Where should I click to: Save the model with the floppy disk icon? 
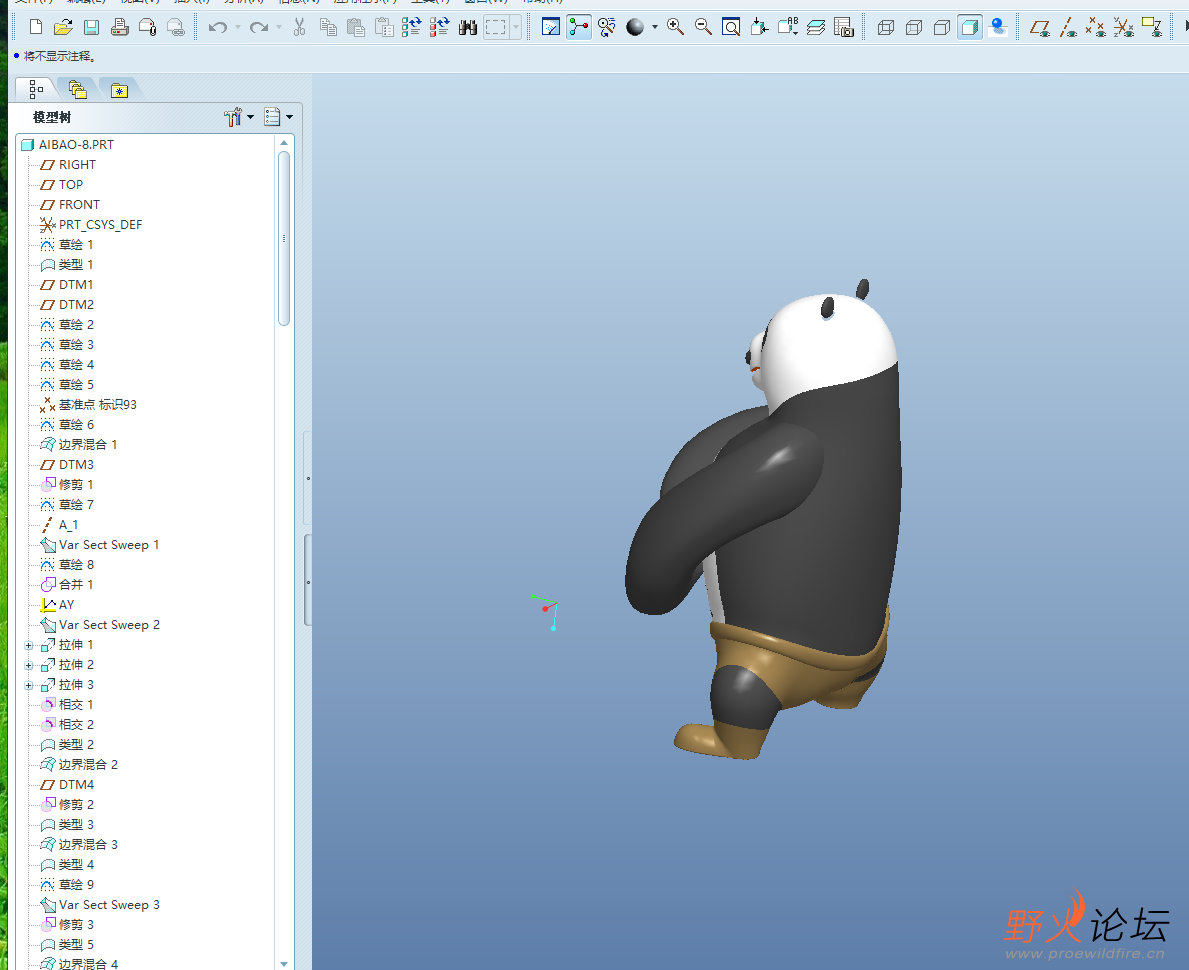point(92,27)
